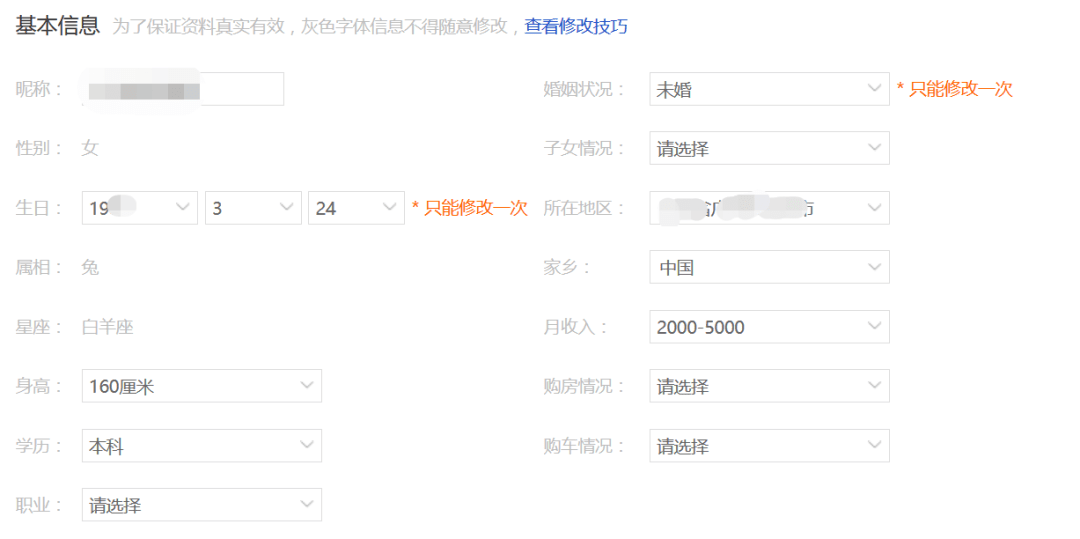Open the 身高 dropdown showing 160厘米

pyautogui.click(x=202, y=386)
